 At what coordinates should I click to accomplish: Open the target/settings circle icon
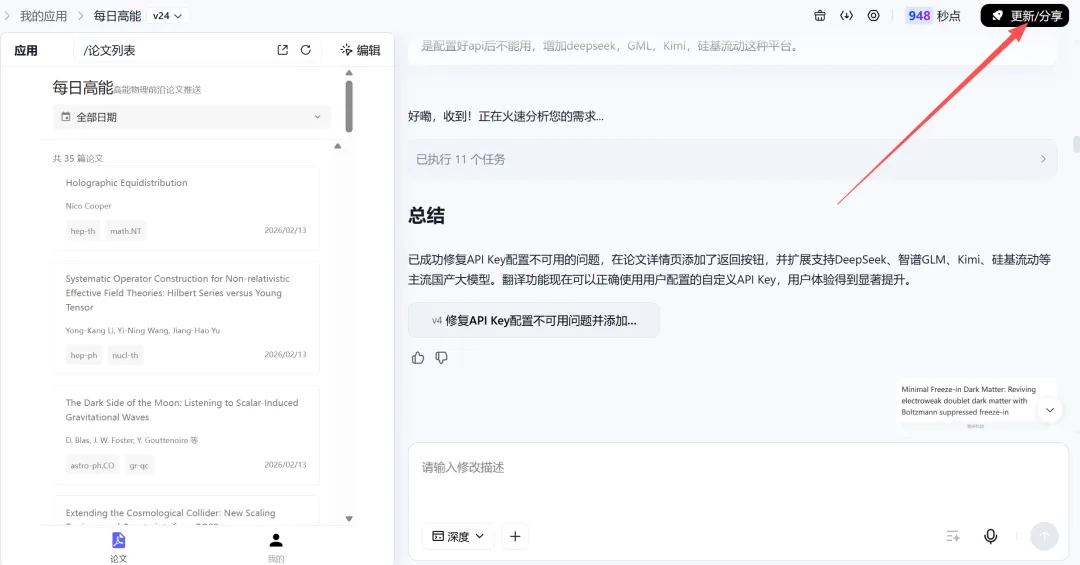point(873,16)
